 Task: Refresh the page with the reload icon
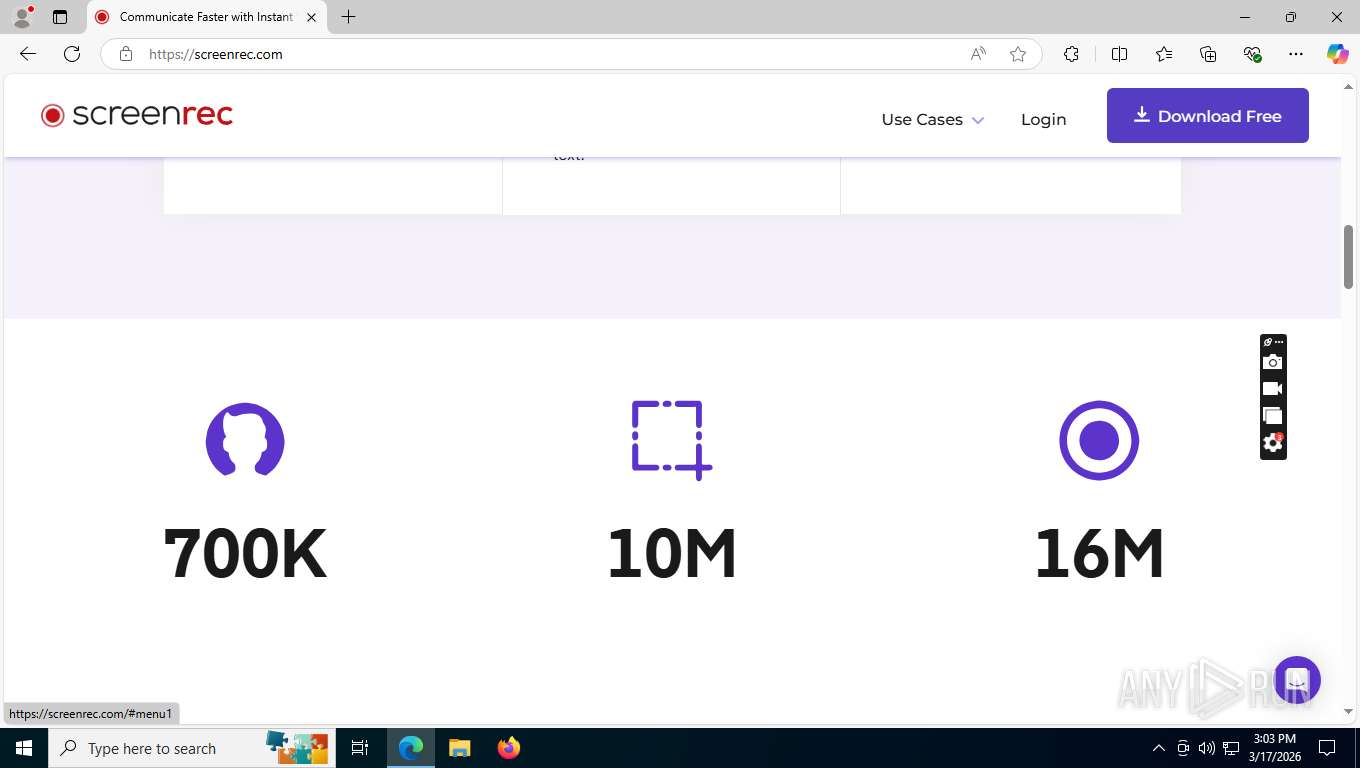tap(72, 54)
